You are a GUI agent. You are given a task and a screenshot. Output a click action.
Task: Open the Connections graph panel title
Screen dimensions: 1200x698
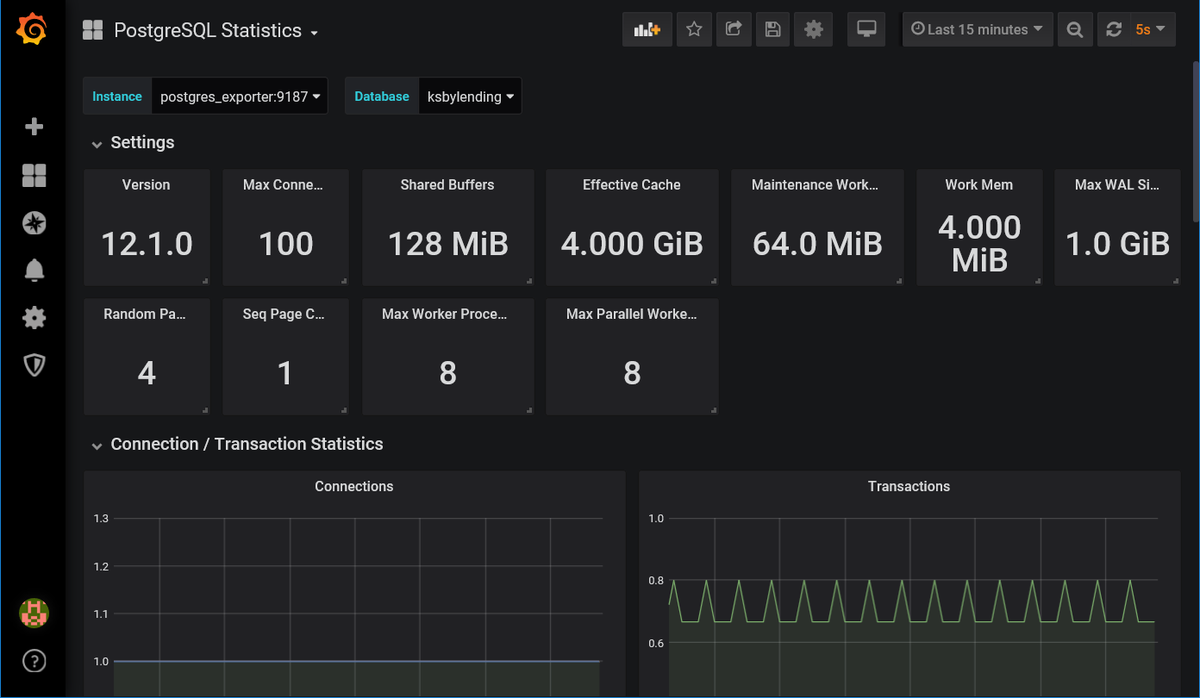click(x=354, y=486)
